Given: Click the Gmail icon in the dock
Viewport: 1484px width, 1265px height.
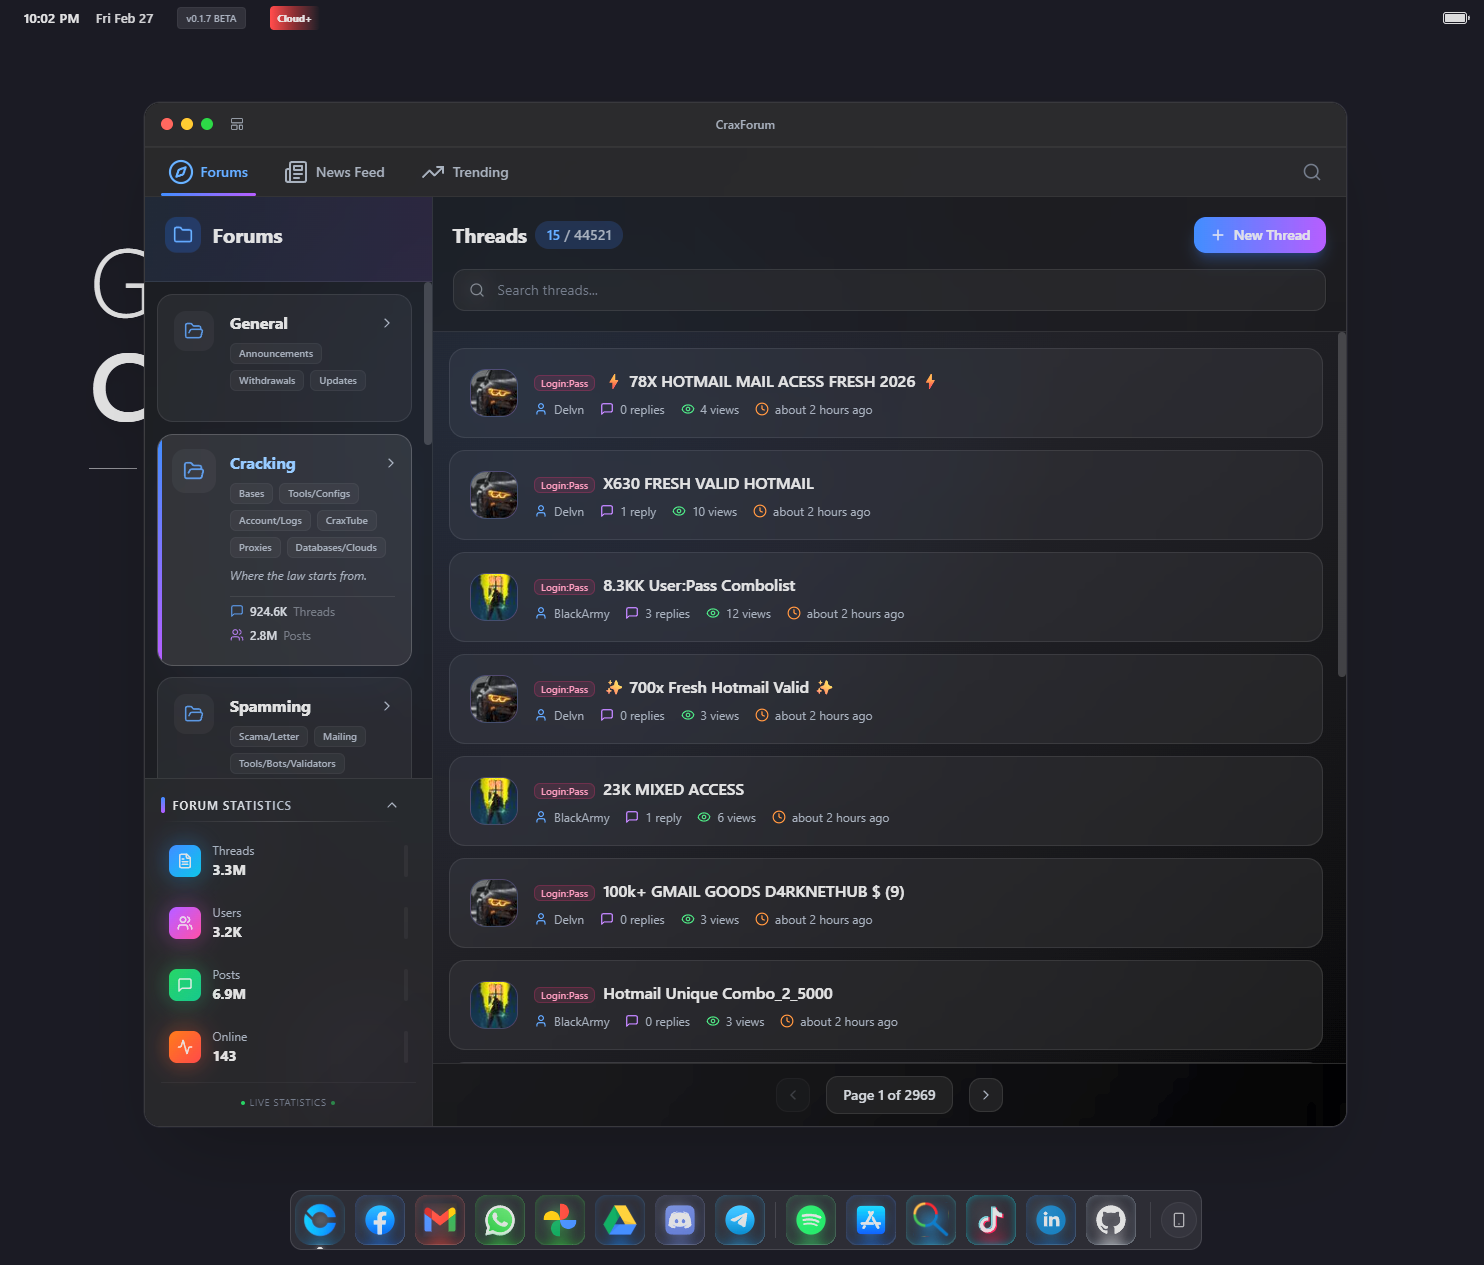Looking at the screenshot, I should click(440, 1220).
